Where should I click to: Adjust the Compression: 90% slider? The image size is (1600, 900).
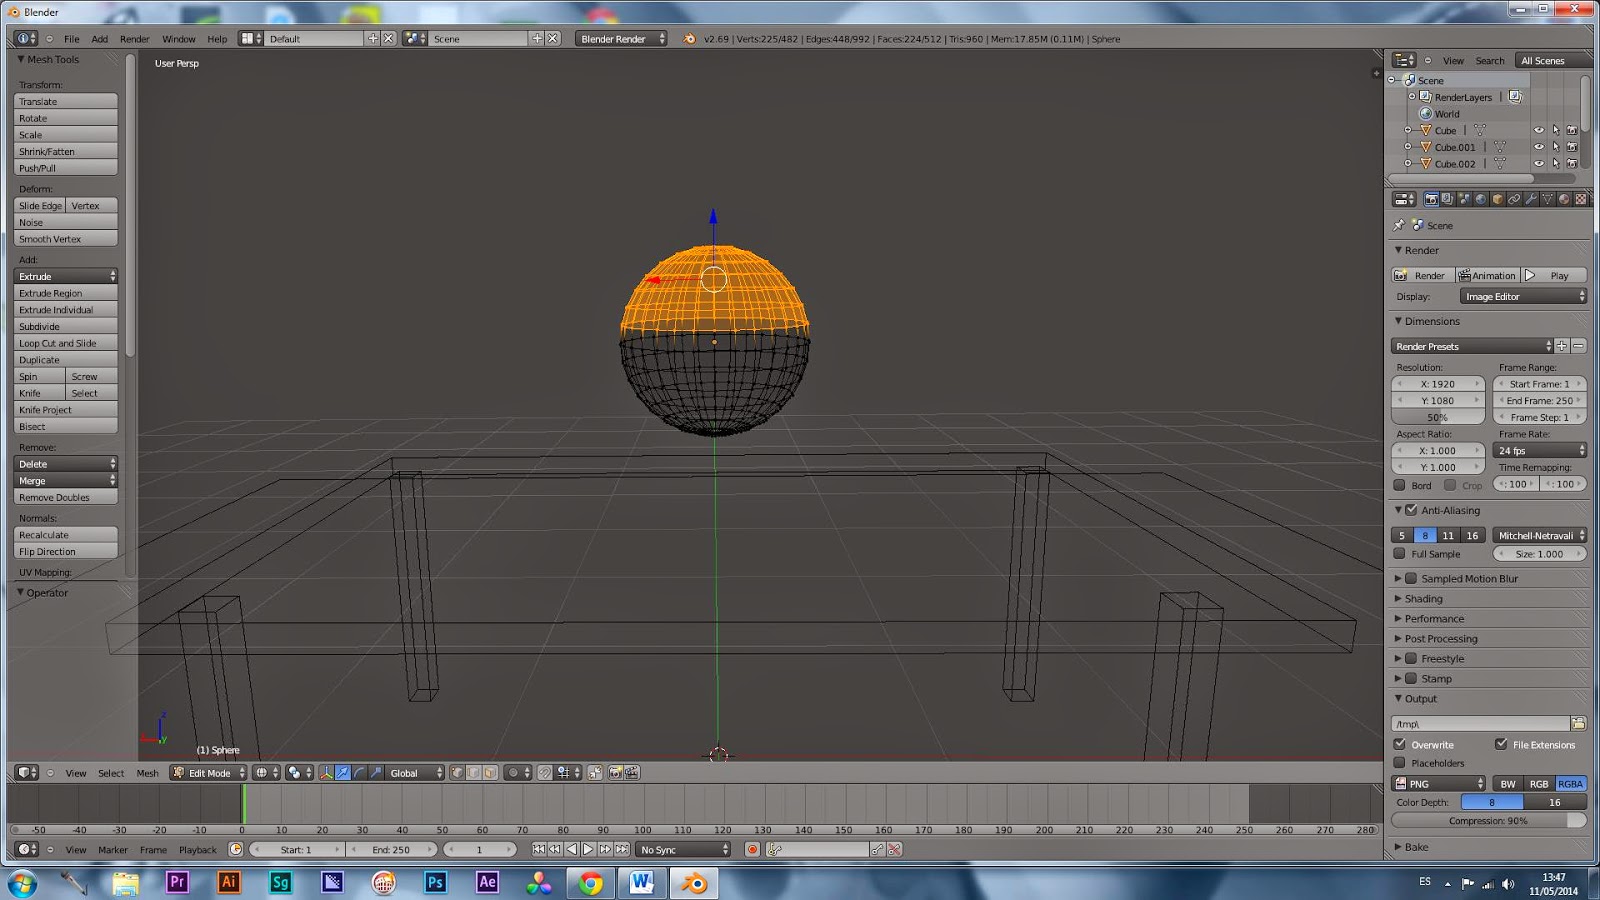coord(1488,820)
